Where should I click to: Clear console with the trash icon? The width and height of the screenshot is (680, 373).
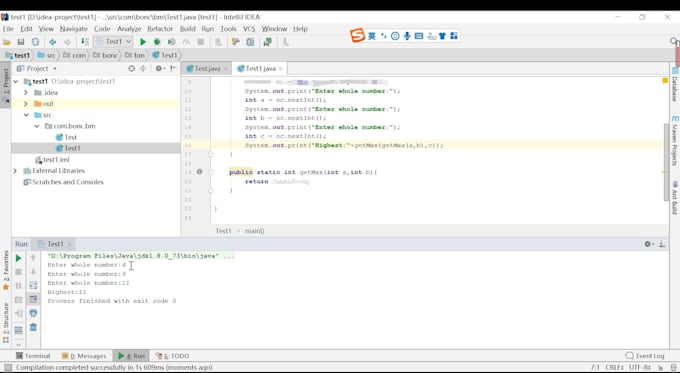click(33, 327)
